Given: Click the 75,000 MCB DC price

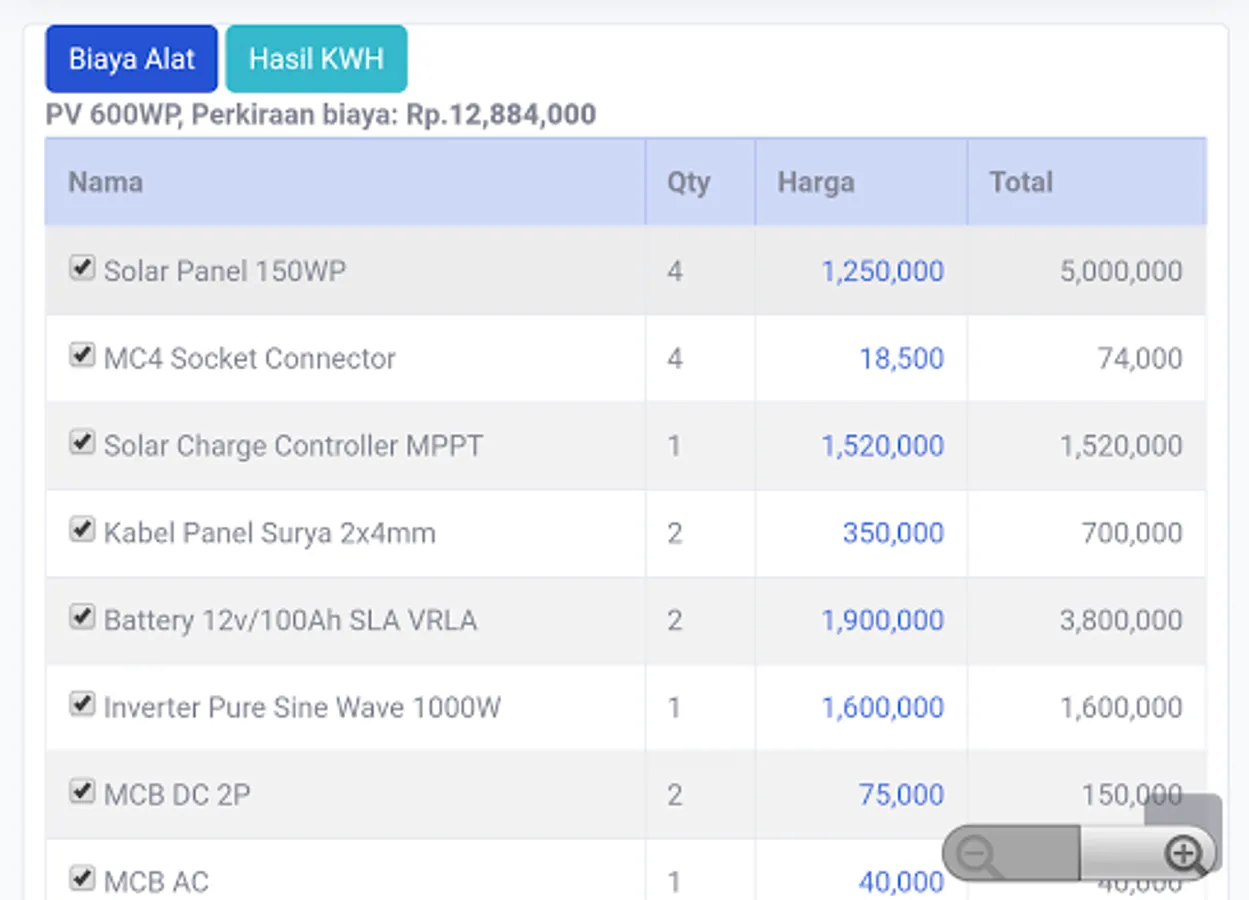Looking at the screenshot, I should point(900,795).
